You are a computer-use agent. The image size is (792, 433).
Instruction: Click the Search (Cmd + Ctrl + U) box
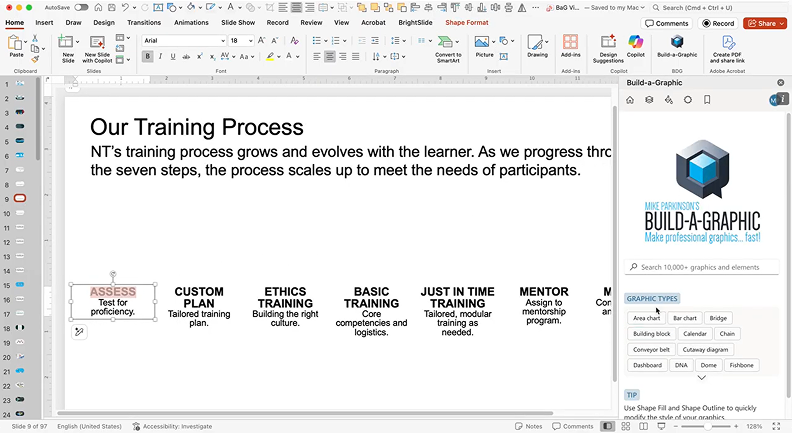click(x=719, y=8)
